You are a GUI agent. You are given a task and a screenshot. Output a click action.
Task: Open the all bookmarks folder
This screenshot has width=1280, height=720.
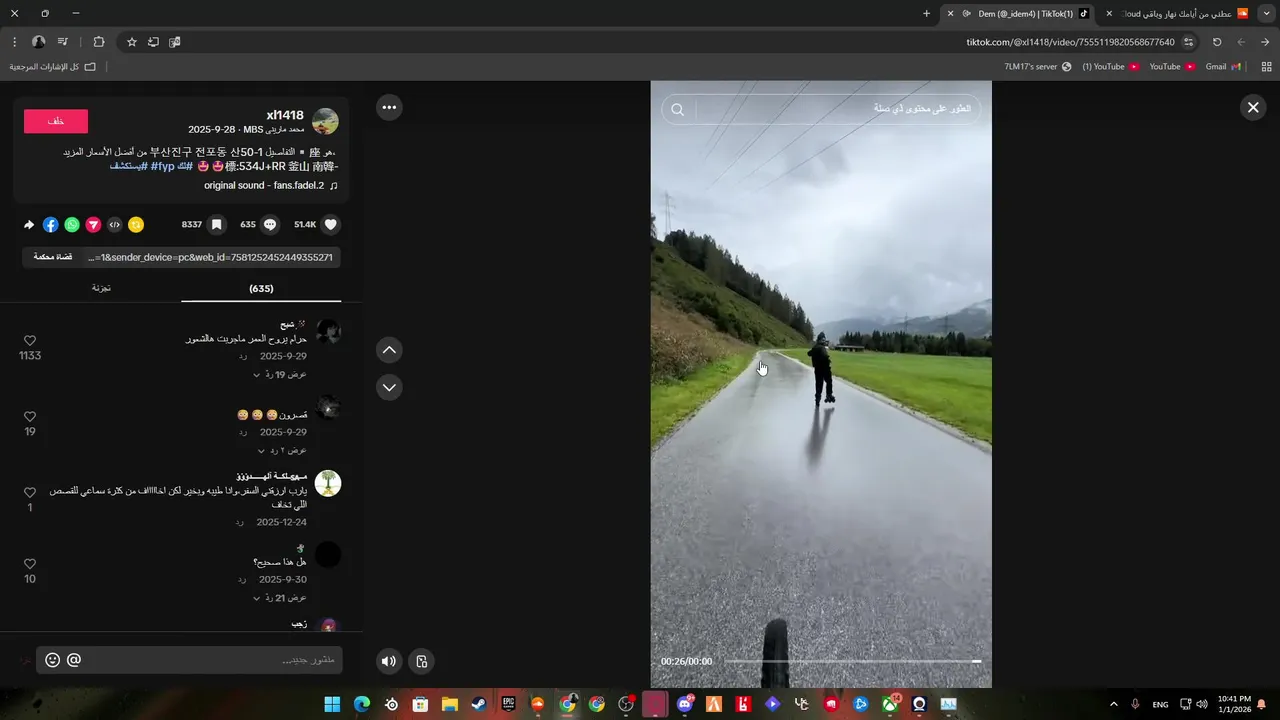[52, 67]
